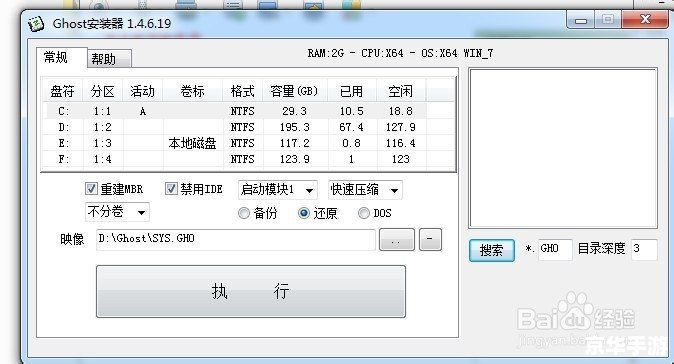
Task: Click the 67.4 used space cell
Action: coord(351,127)
